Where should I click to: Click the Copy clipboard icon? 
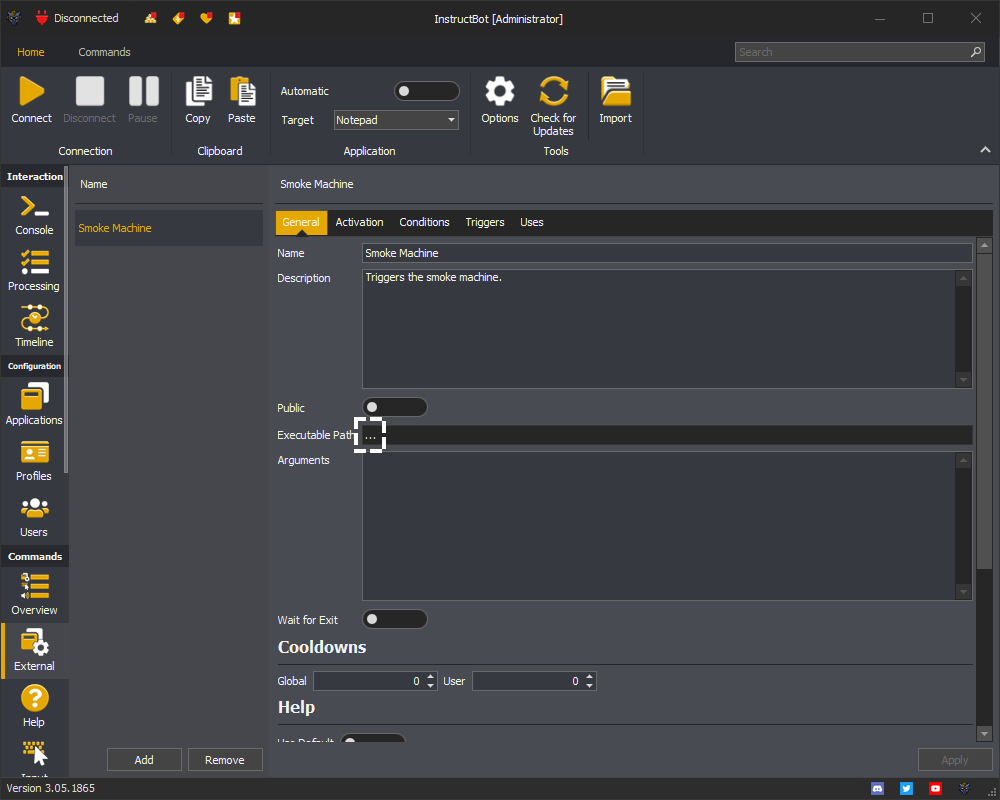tap(198, 91)
